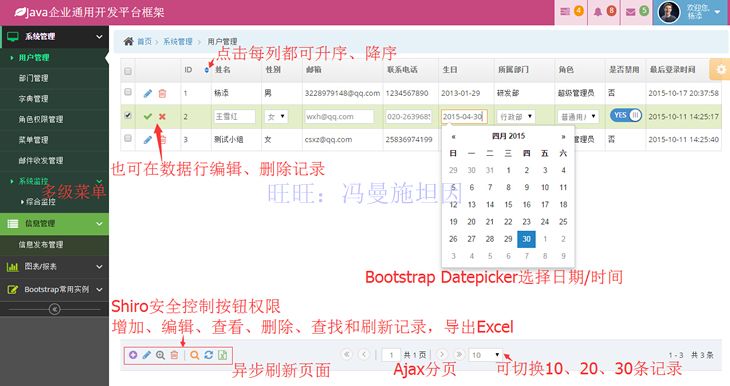Open page size dropdown showing 10
This screenshot has height=386, width=730.
tap(486, 355)
